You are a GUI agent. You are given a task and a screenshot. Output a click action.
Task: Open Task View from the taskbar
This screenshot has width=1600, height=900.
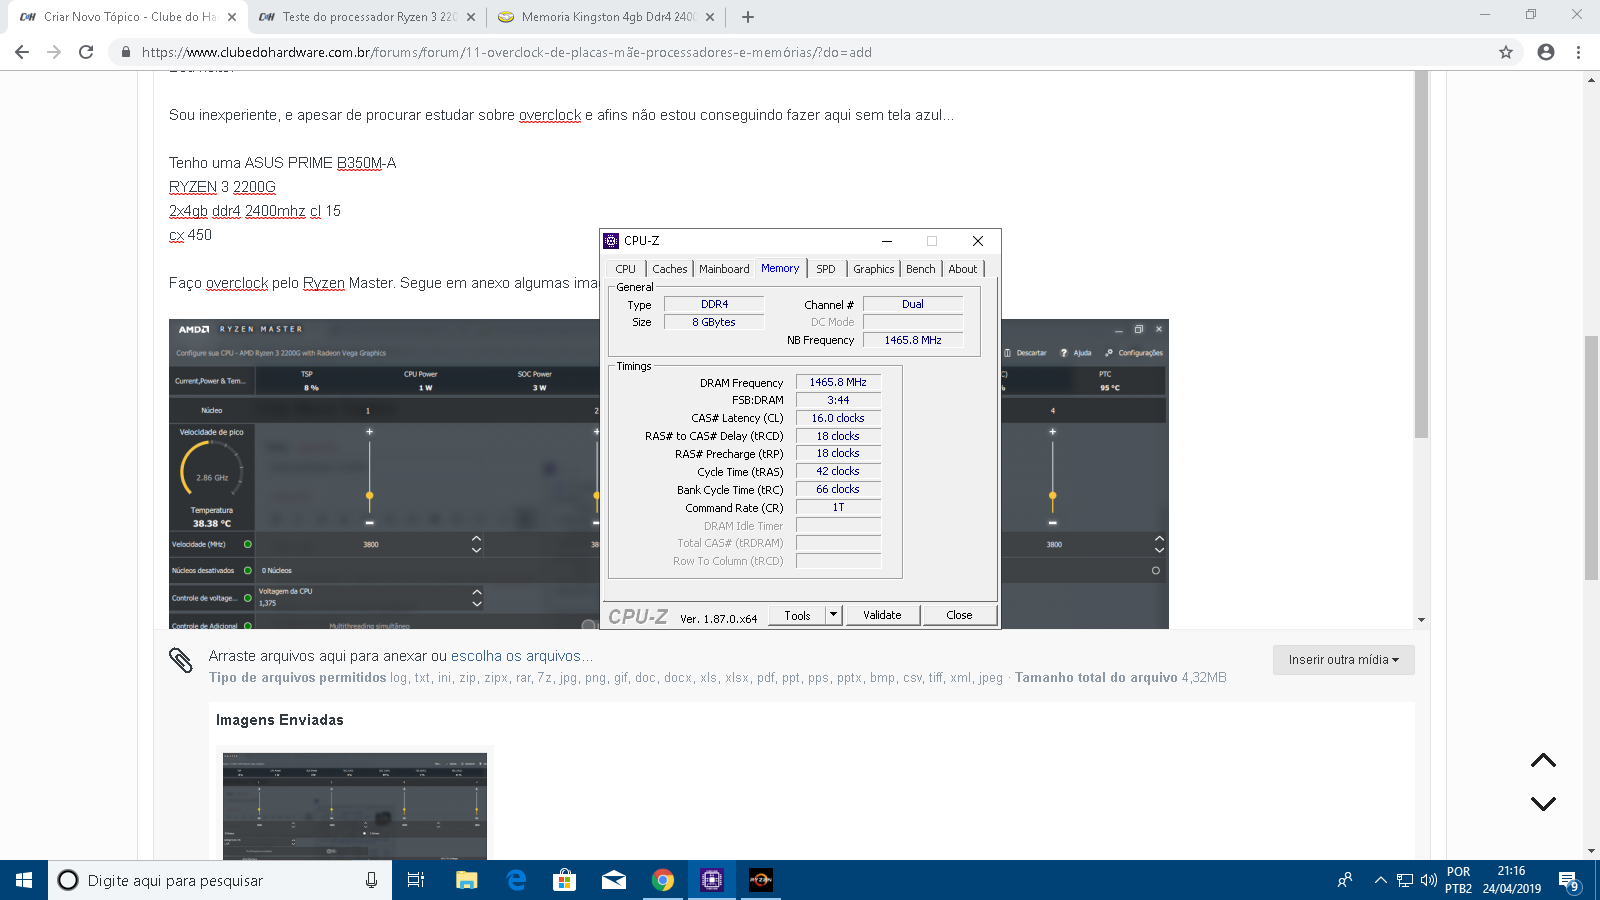(x=416, y=880)
